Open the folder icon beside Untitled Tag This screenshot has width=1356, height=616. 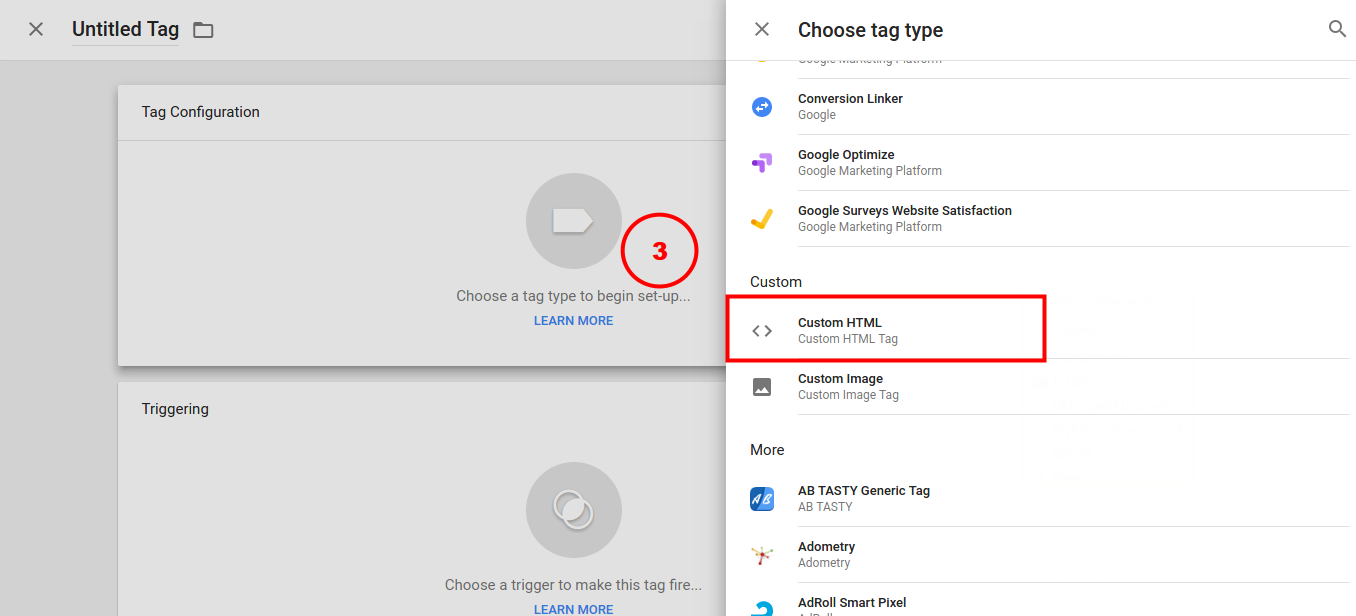pyautogui.click(x=203, y=30)
